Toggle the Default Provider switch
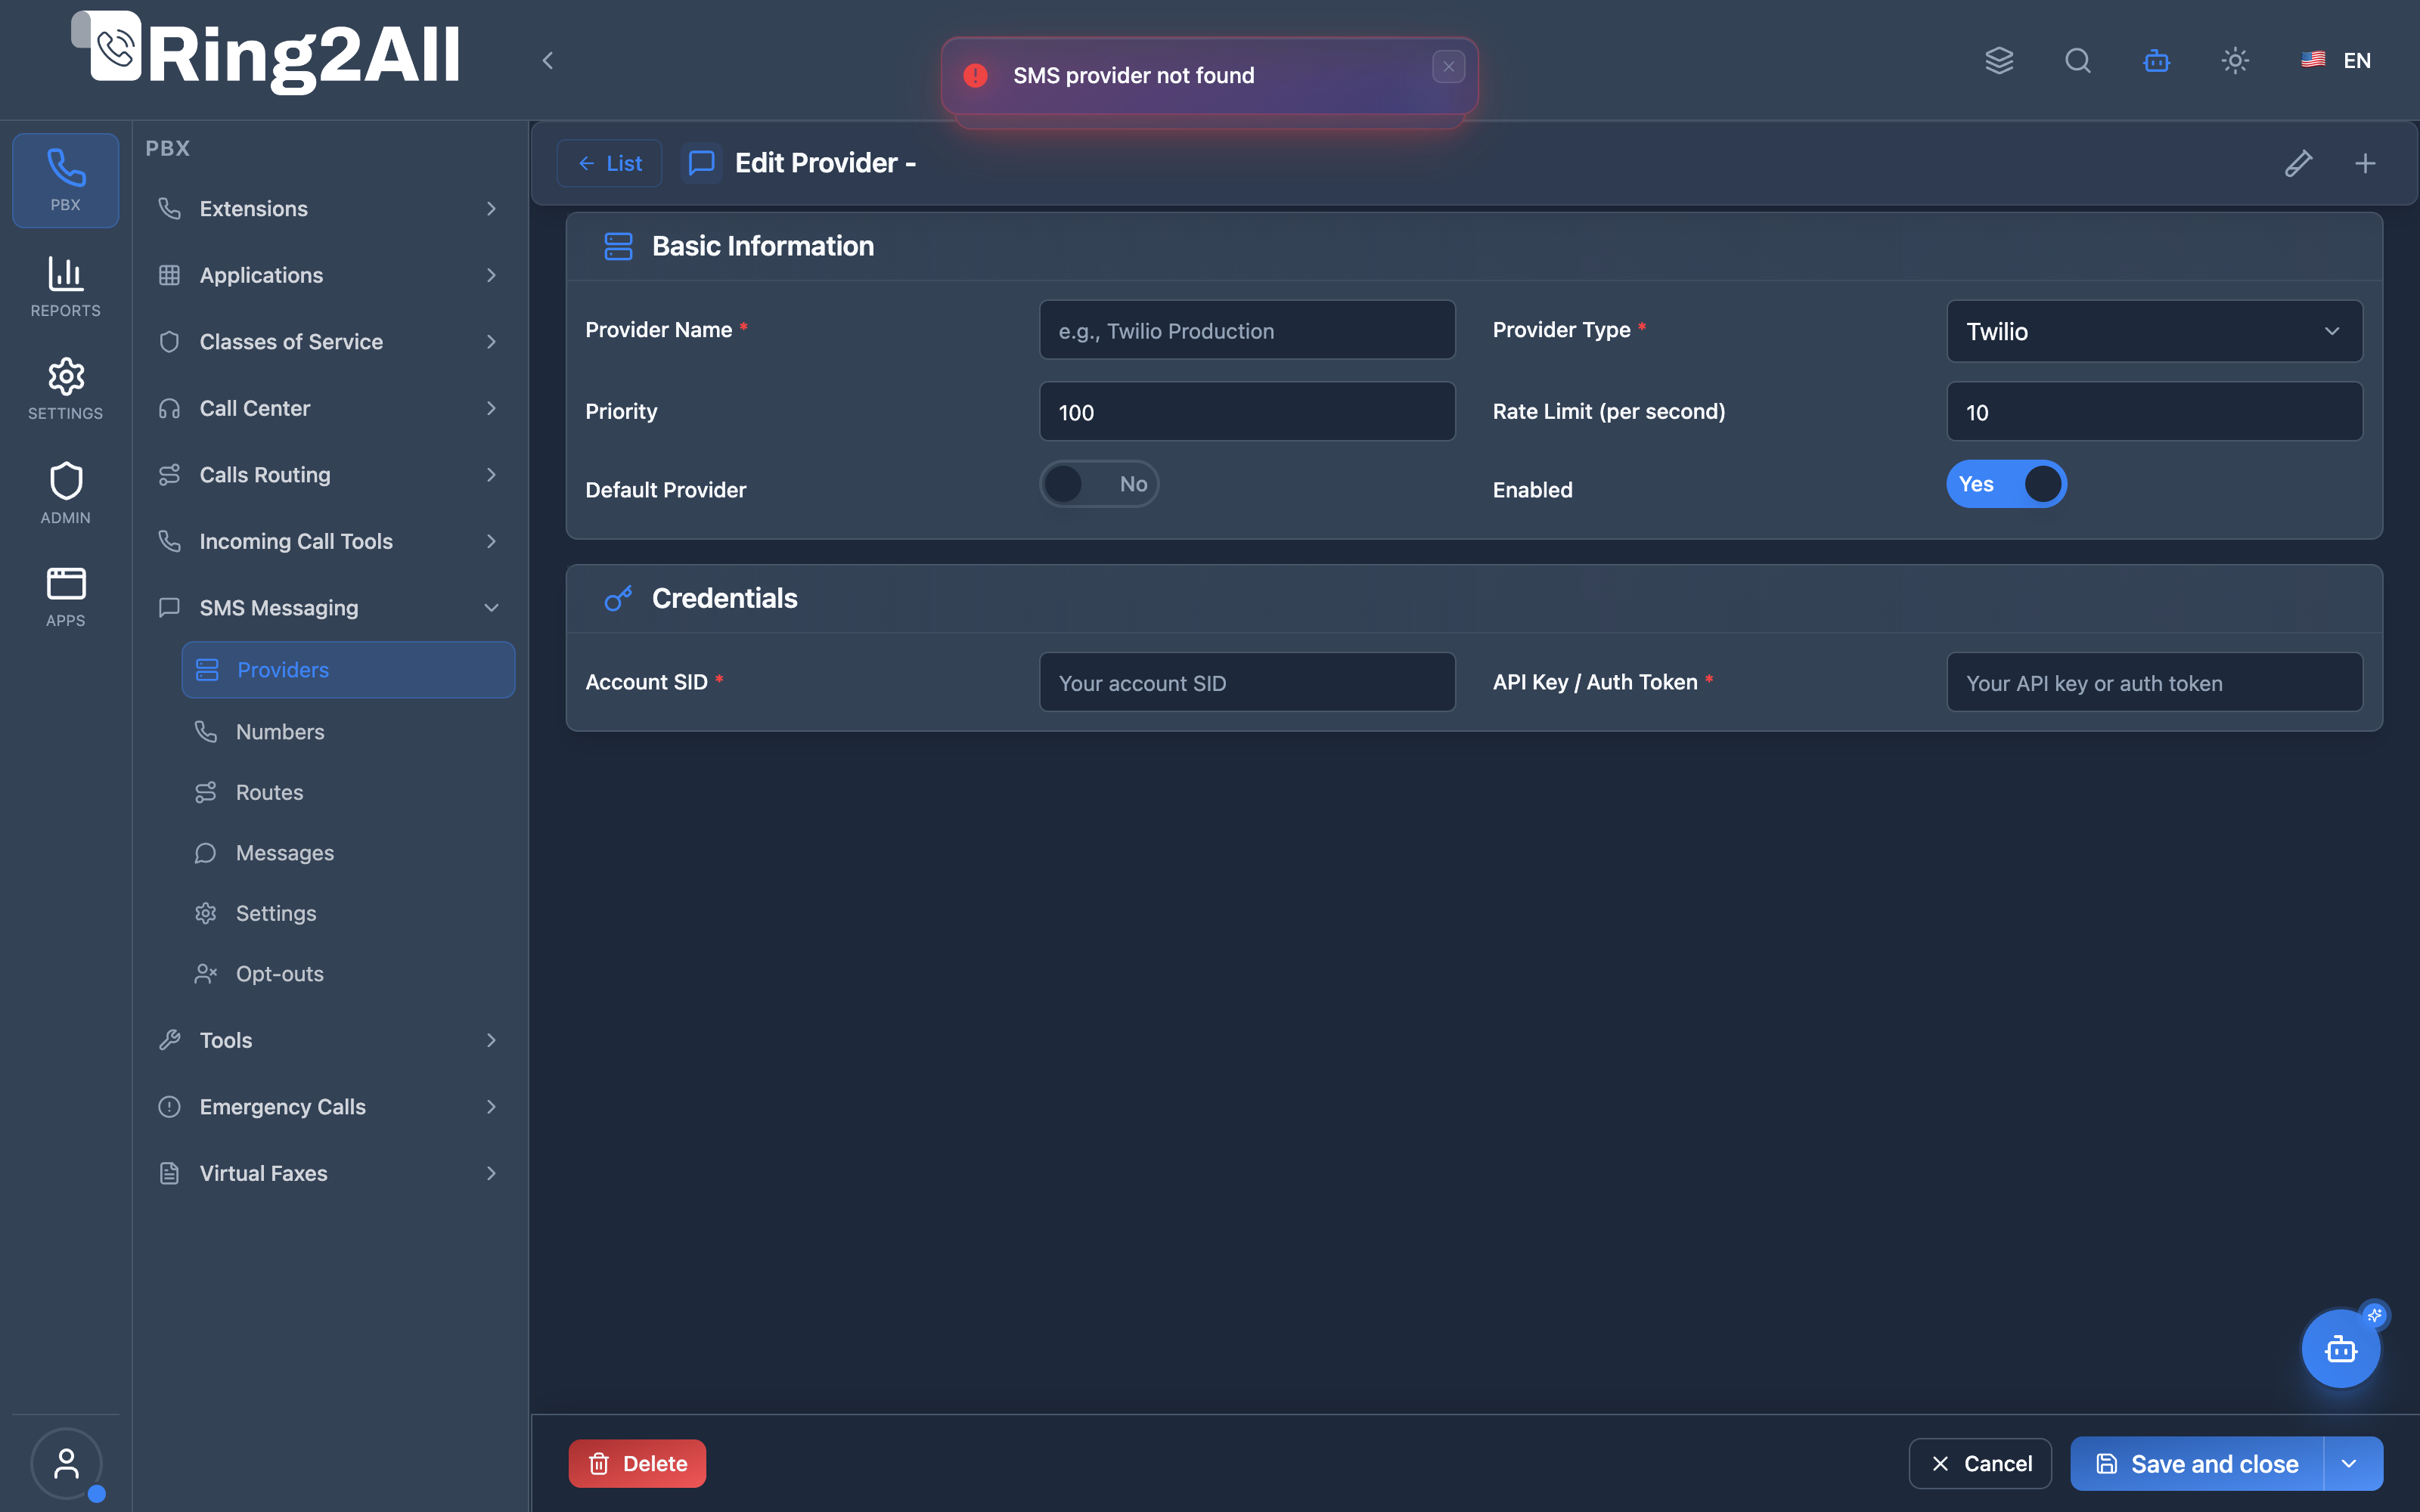 pyautogui.click(x=1099, y=484)
